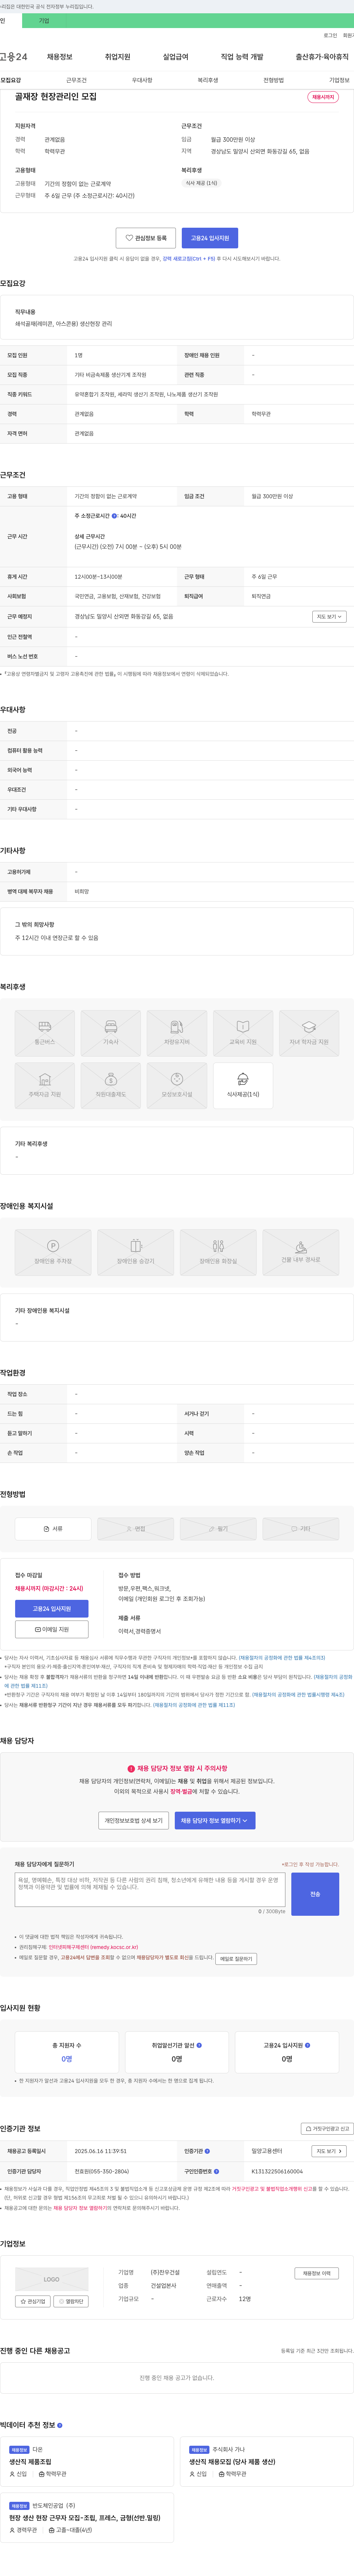Click info icon beside 취업알선기관 알선
This screenshot has width=354, height=2576.
click(199, 2045)
